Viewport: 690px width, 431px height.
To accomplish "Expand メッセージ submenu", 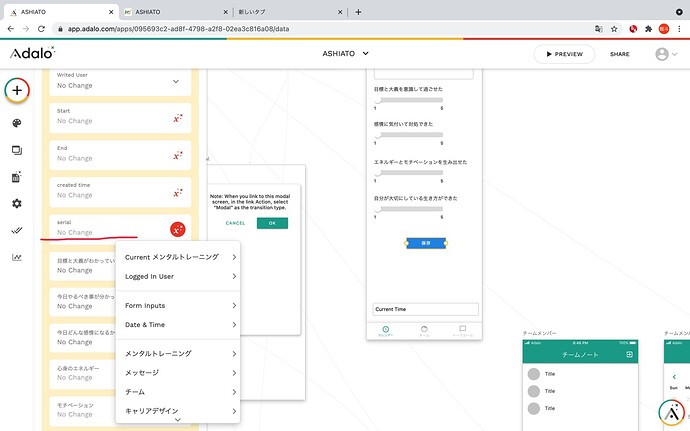I will (180, 373).
